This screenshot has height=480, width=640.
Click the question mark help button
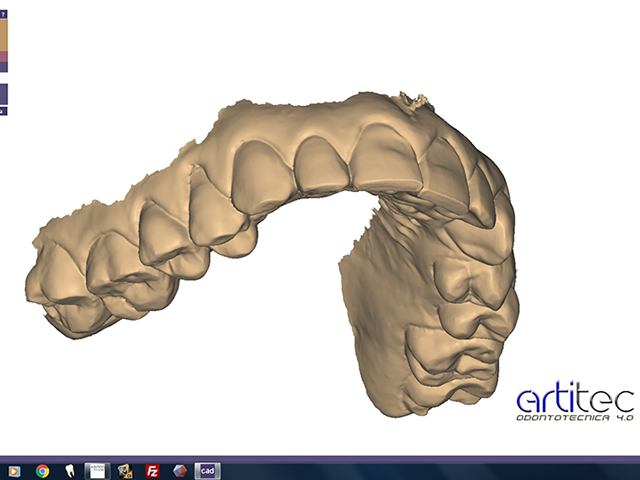(x=3, y=15)
